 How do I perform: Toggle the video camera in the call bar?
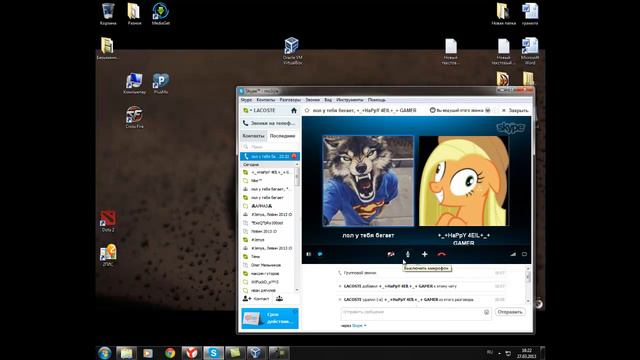point(391,254)
